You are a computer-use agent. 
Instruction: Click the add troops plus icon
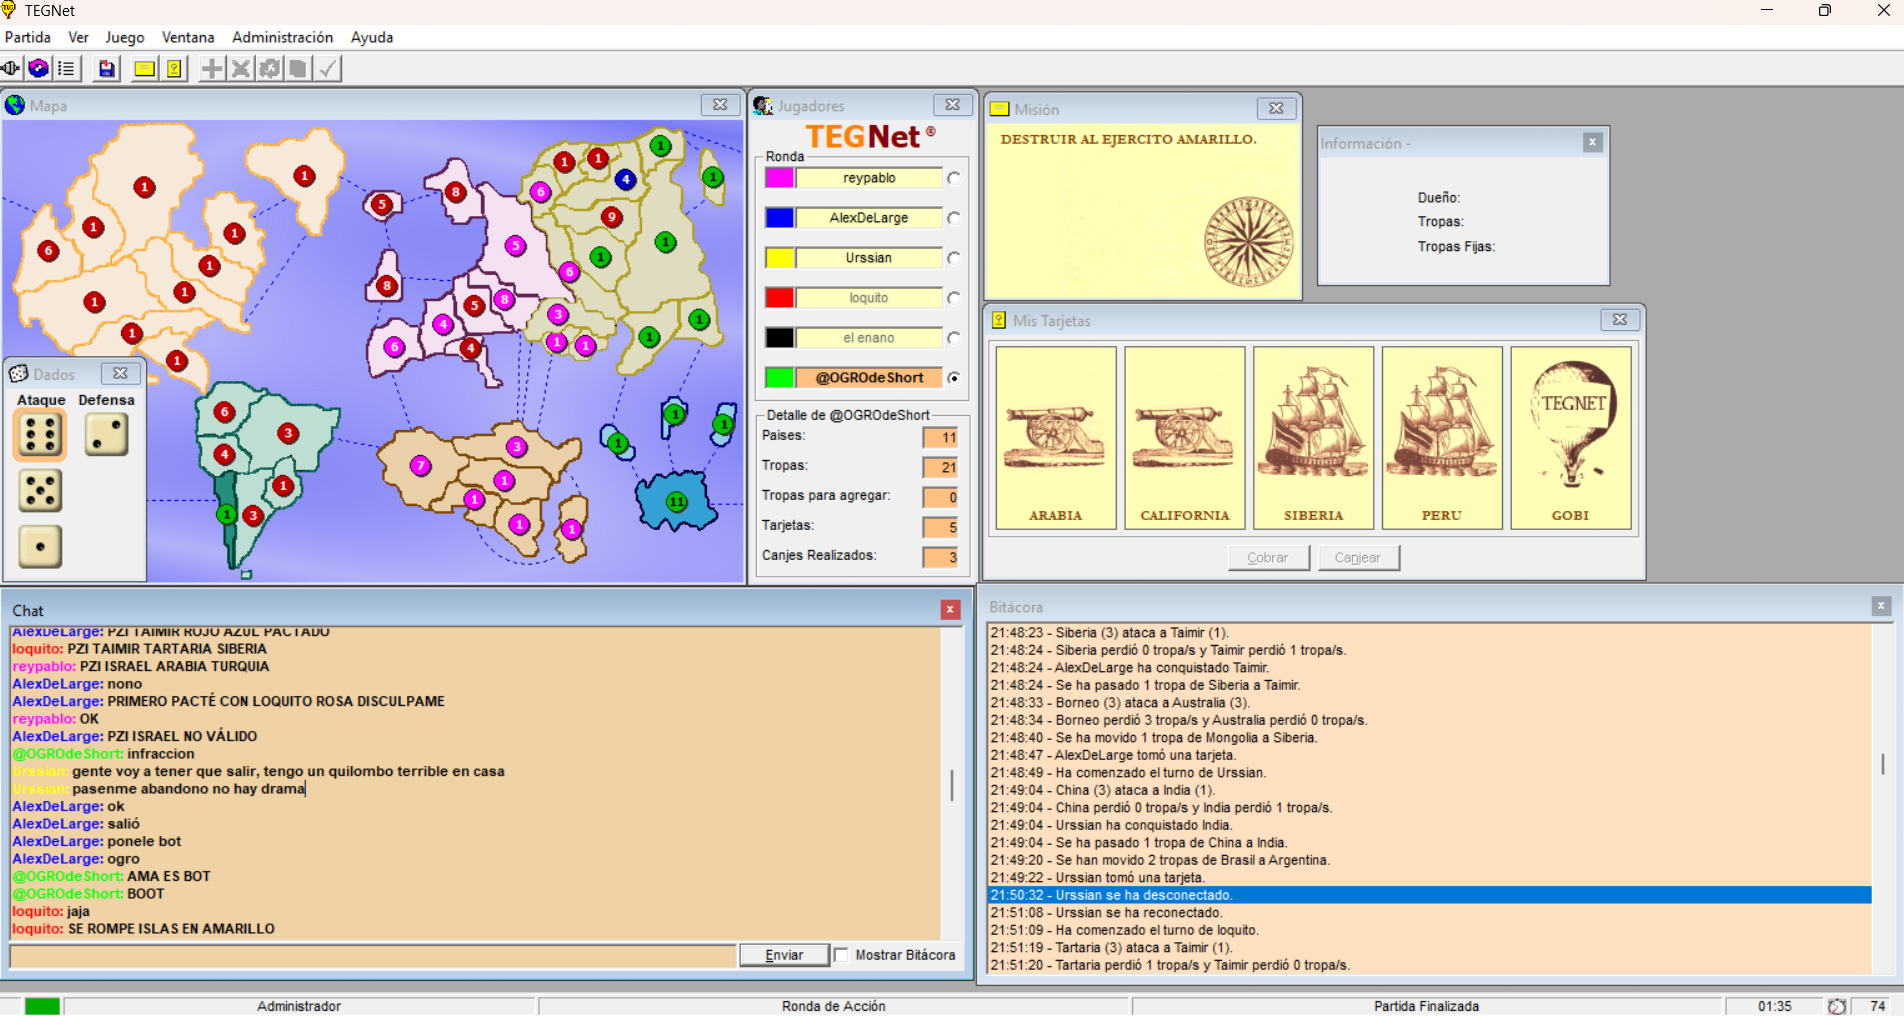tap(211, 68)
